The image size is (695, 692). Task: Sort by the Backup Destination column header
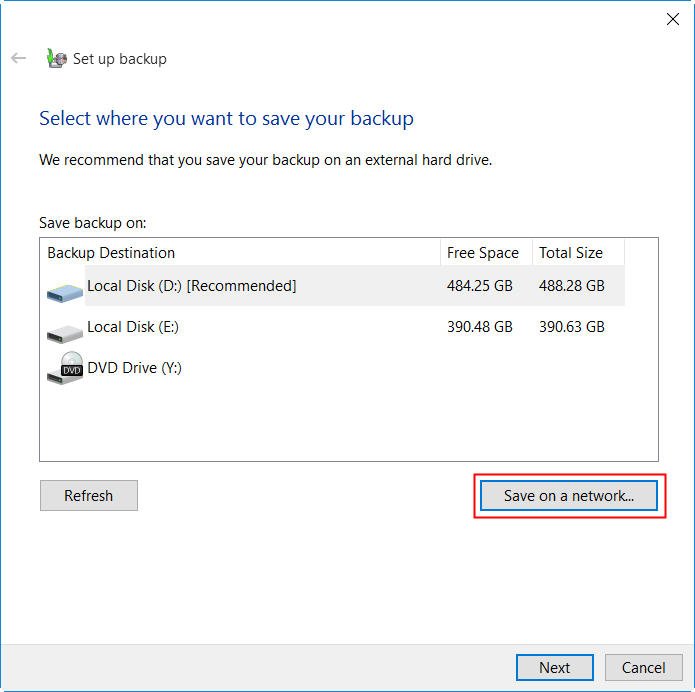tap(111, 253)
